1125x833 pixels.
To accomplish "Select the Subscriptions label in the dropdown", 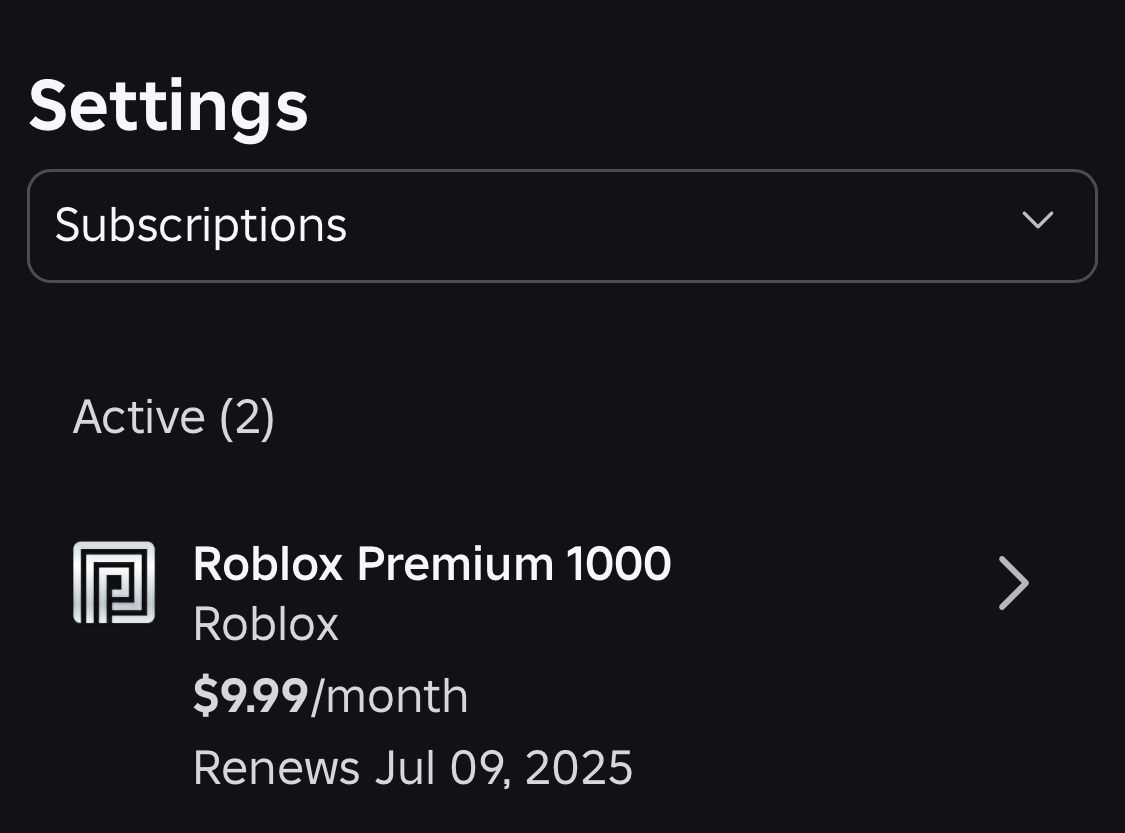I will point(201,226).
